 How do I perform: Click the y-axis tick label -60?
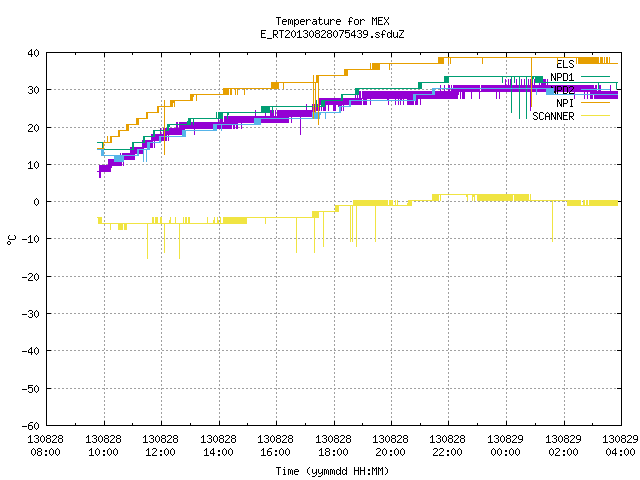pos(31,426)
